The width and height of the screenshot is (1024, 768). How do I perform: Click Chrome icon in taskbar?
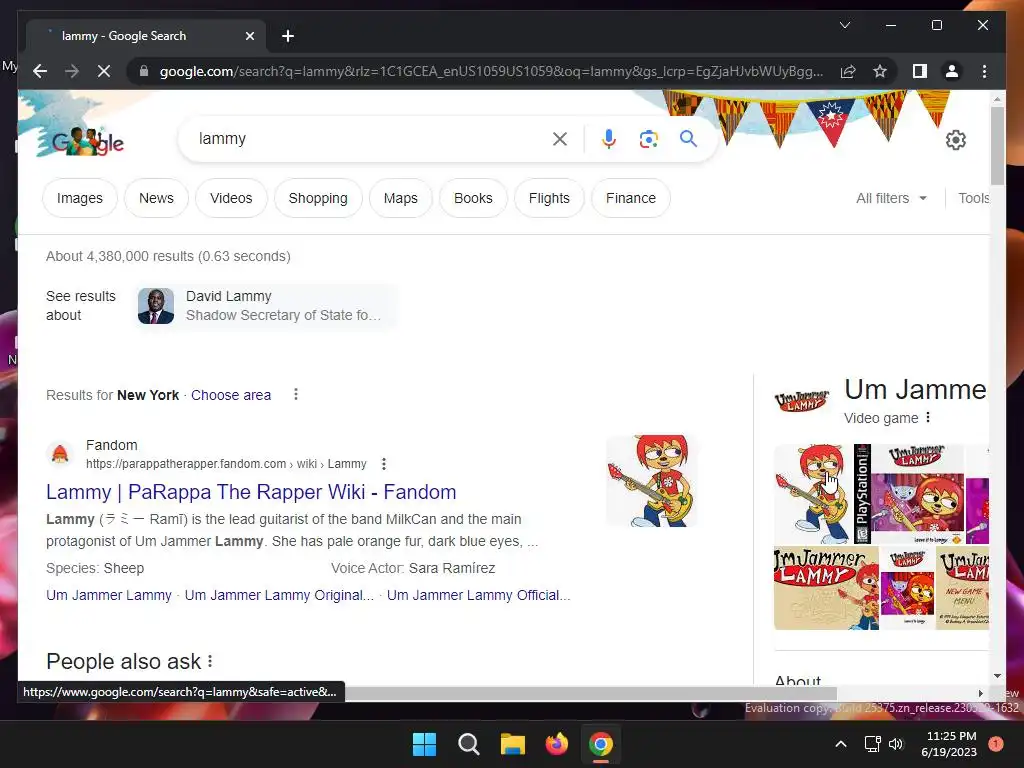(x=601, y=744)
